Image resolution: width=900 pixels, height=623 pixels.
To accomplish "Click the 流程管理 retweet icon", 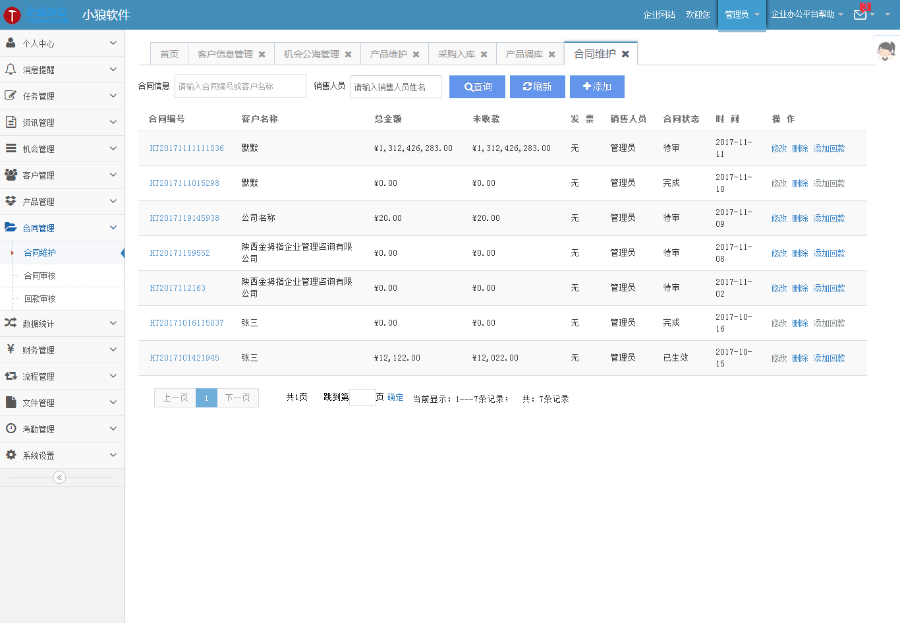I will 10,376.
